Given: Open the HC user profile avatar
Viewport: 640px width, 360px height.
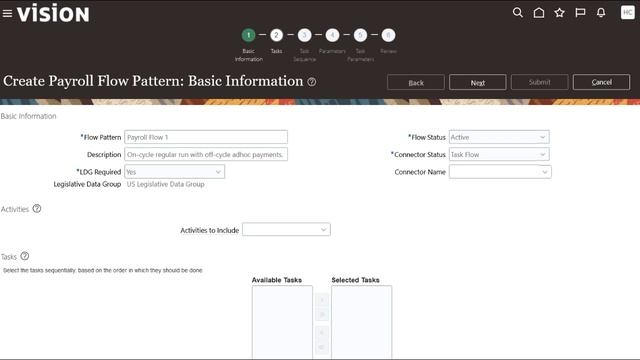Looking at the screenshot, I should point(627,12).
